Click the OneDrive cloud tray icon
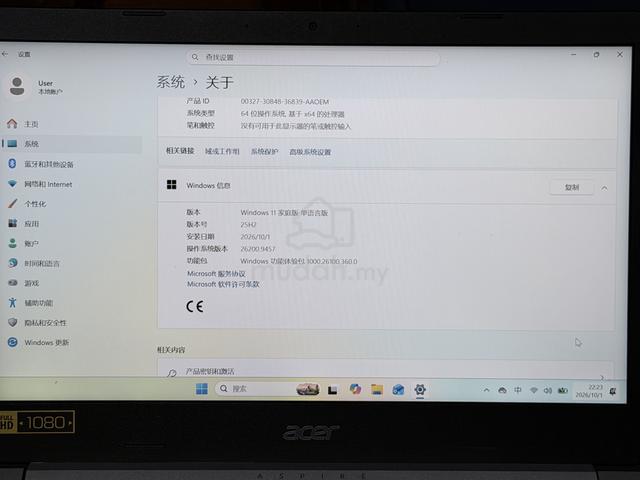640x480 pixels. click(502, 391)
